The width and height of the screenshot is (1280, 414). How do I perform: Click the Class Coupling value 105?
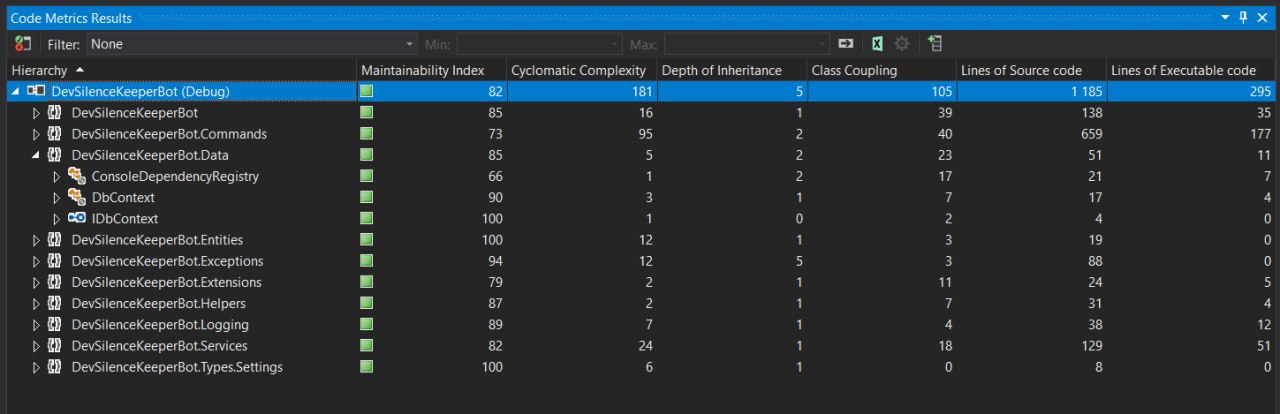(x=942, y=92)
